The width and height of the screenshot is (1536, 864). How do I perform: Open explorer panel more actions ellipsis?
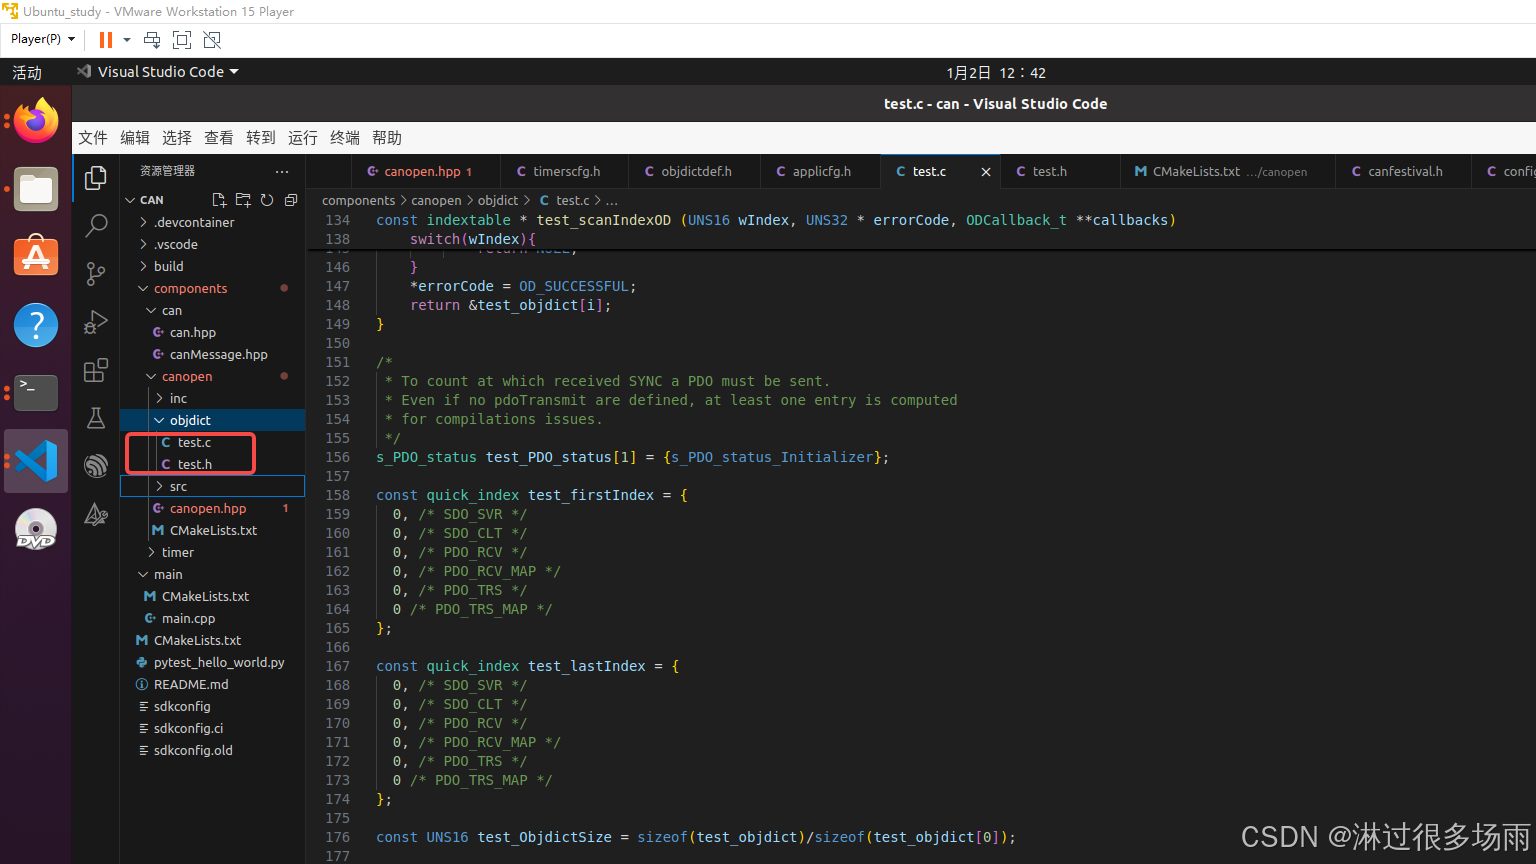coord(282,171)
